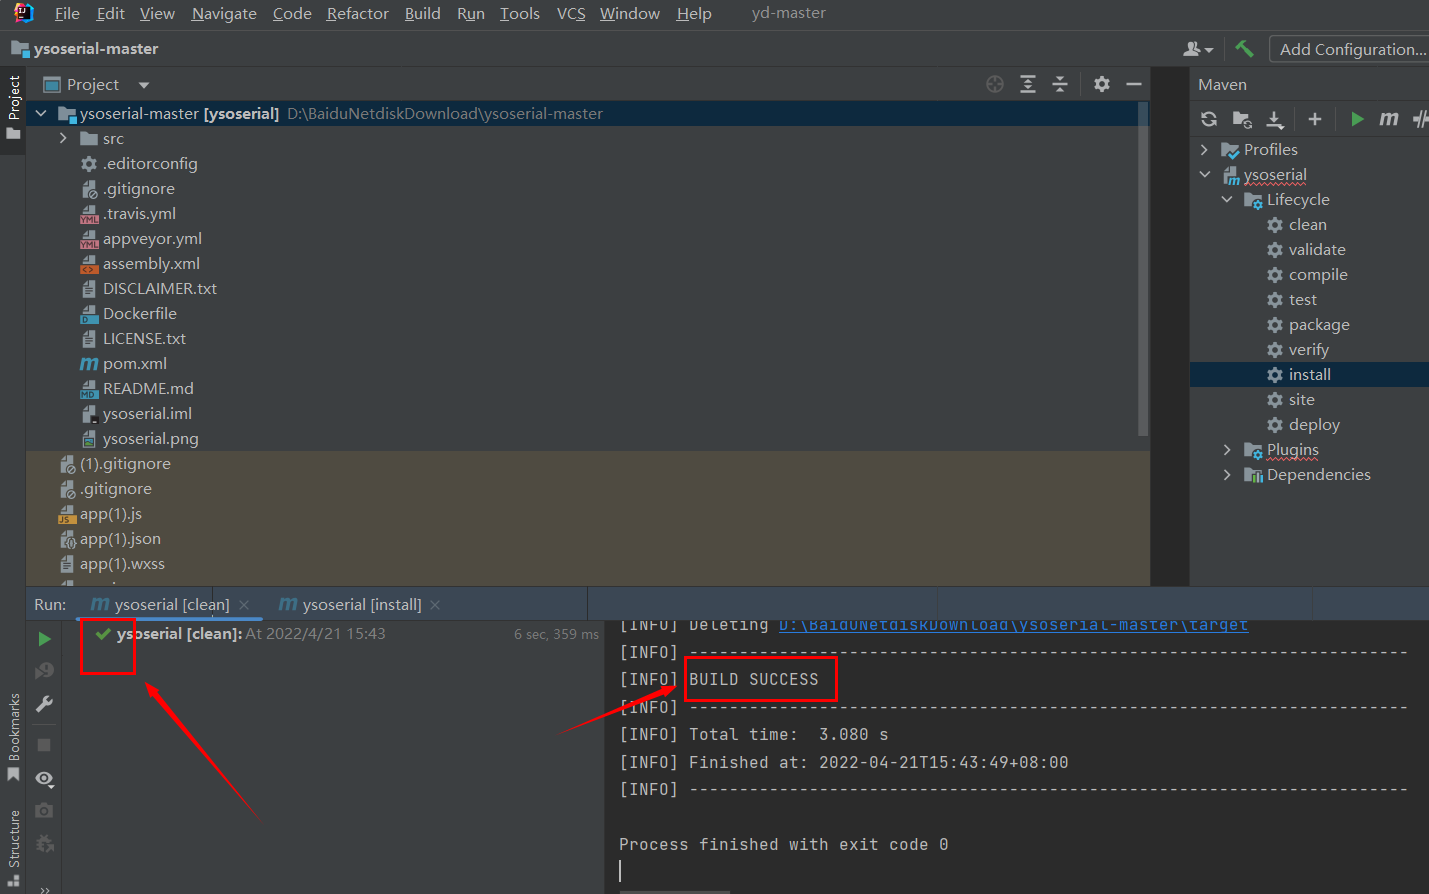1429x894 pixels.
Task: Select README.md file
Action: coord(148,388)
